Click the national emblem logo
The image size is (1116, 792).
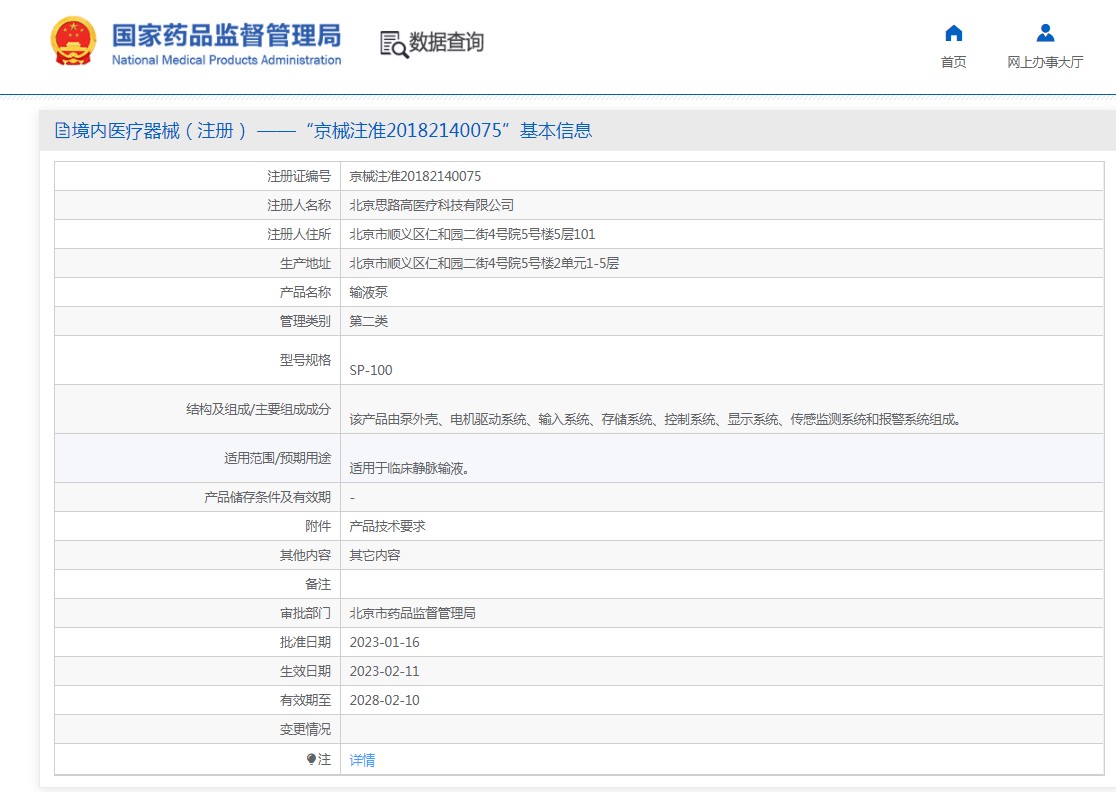click(73, 41)
